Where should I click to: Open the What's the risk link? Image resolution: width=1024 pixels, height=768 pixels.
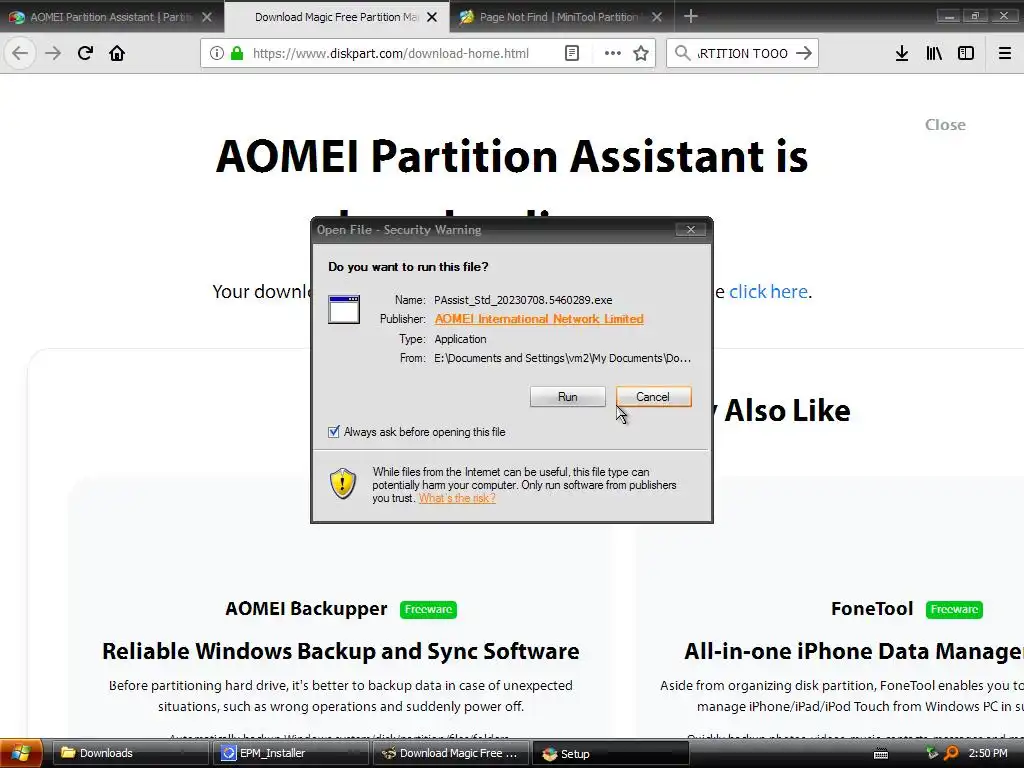click(x=457, y=498)
